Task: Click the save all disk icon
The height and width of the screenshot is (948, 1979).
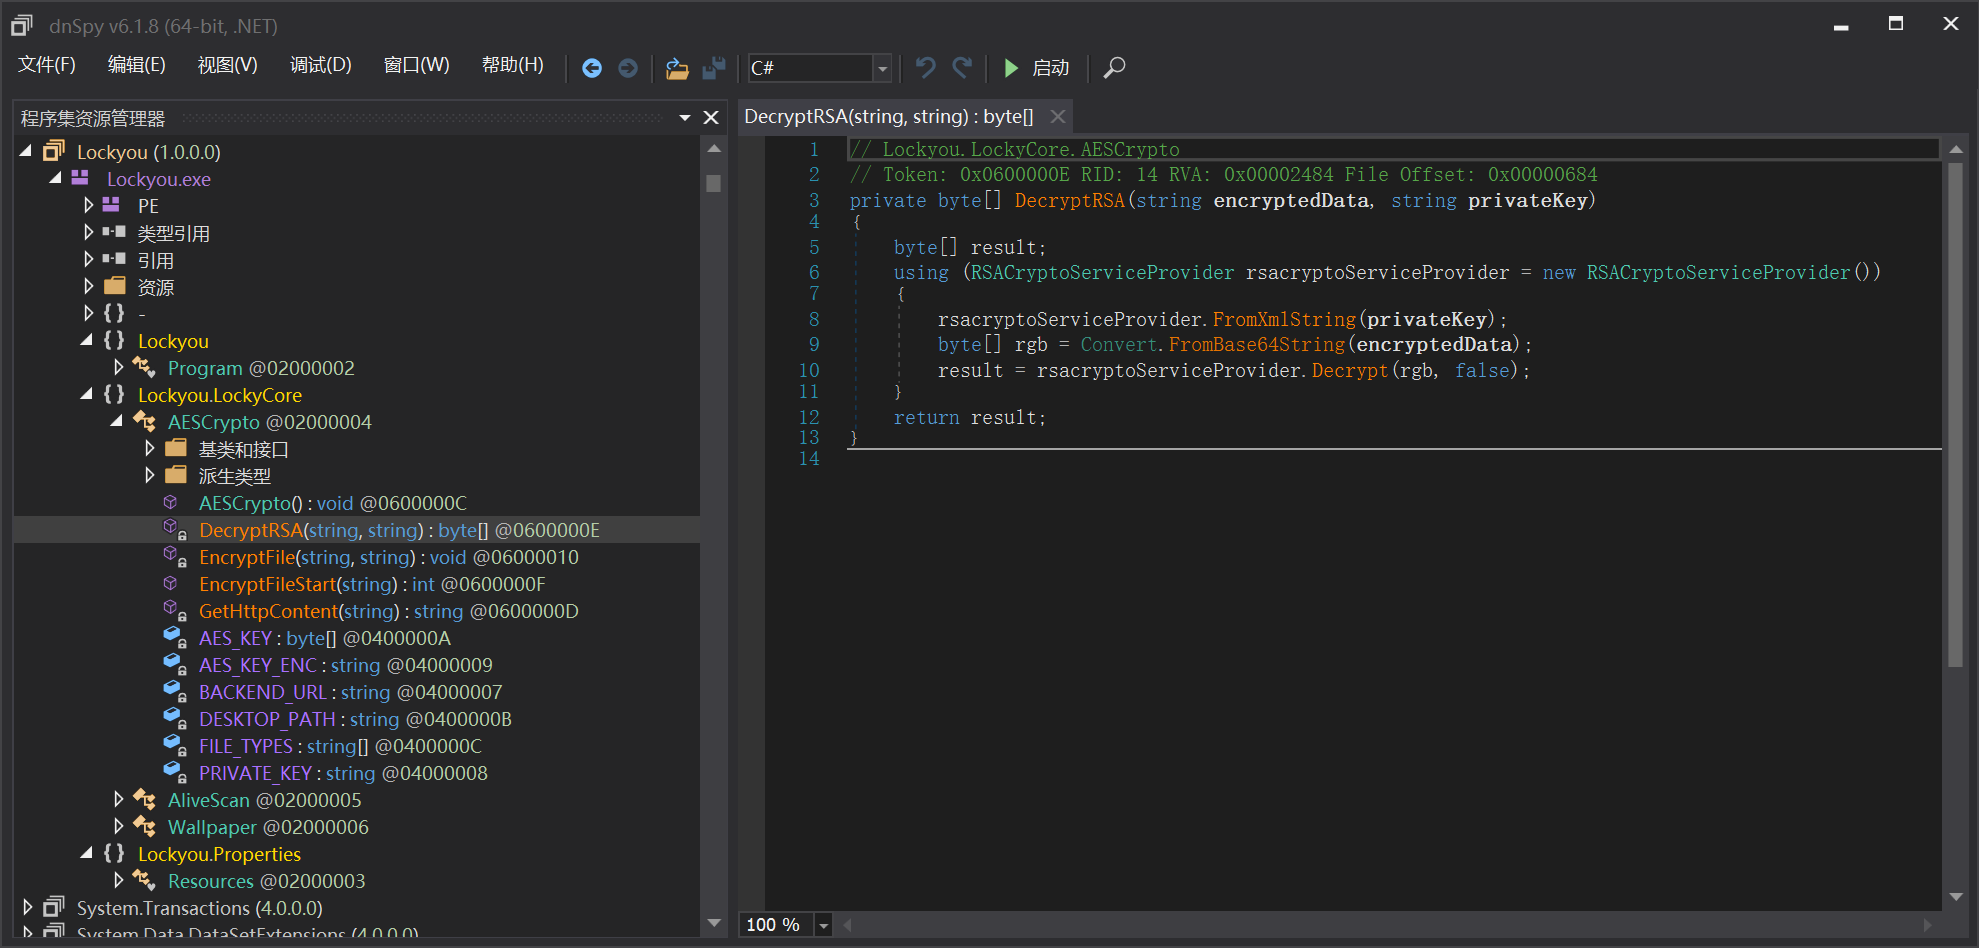Action: [x=713, y=68]
